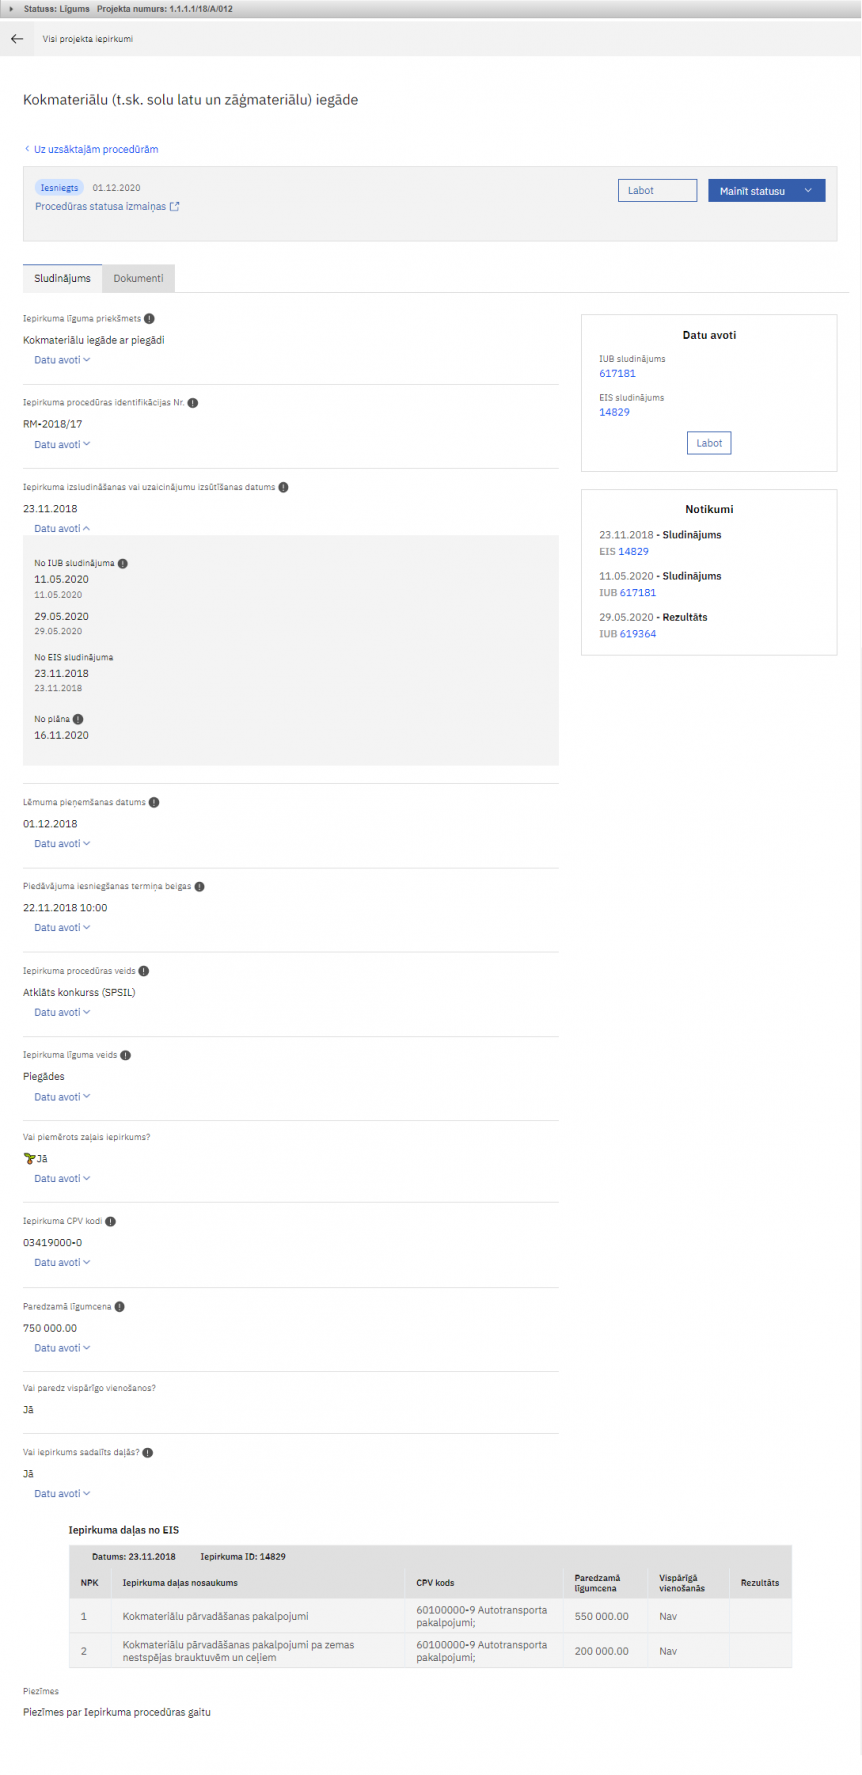Click info icon next to Iepirkuma procedūras veids
This screenshot has height=1775, width=862.
point(144,971)
